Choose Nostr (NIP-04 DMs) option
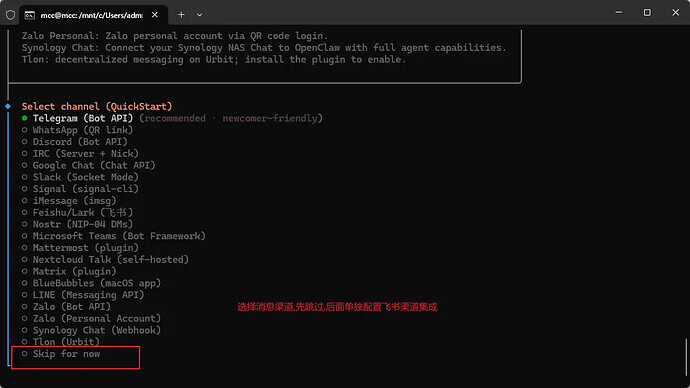690x388 pixels. (77, 224)
